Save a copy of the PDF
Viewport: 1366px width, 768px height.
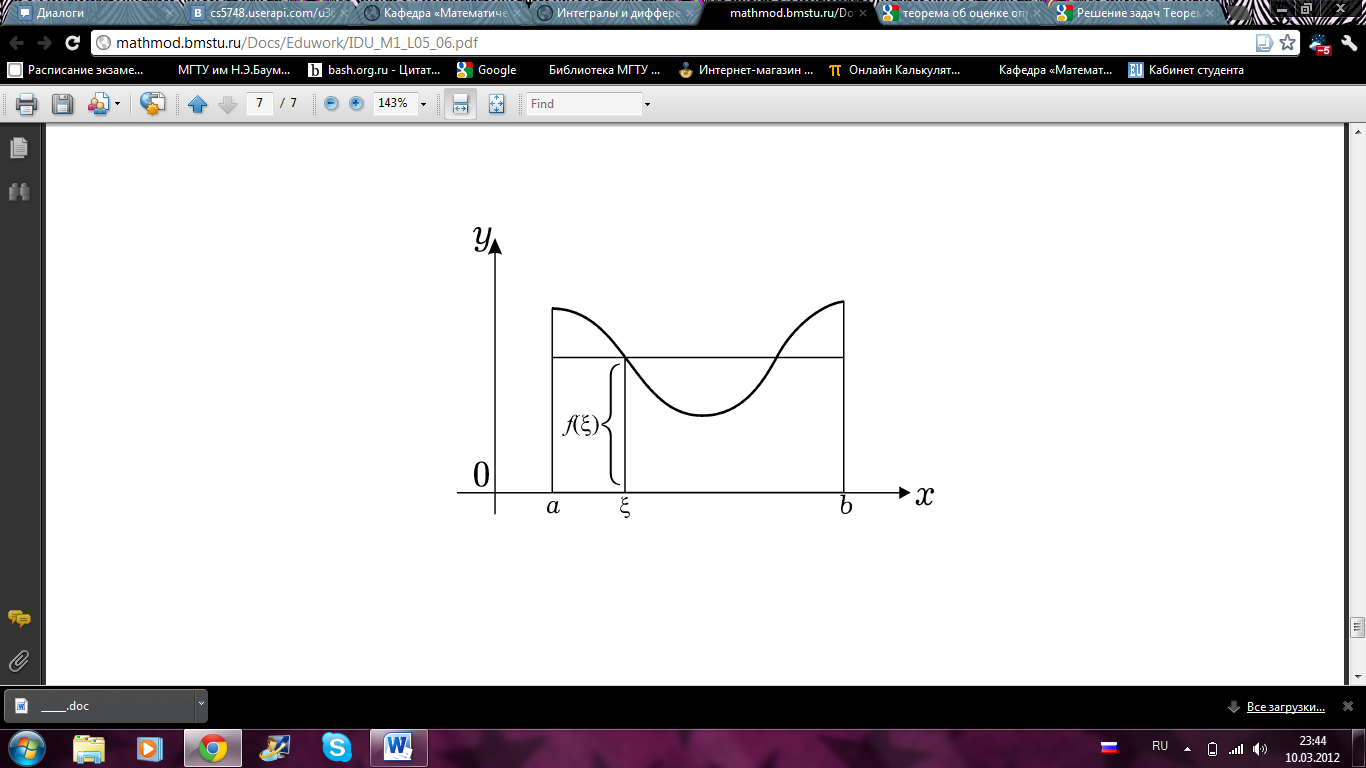[62, 104]
